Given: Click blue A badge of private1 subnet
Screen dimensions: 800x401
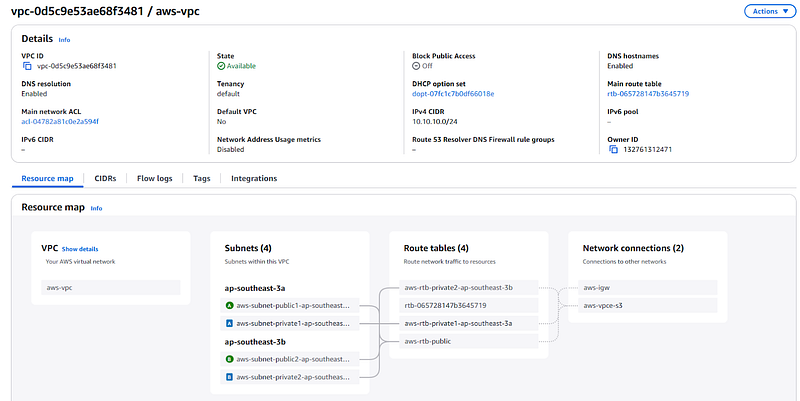Looking at the screenshot, I should 230,323.
